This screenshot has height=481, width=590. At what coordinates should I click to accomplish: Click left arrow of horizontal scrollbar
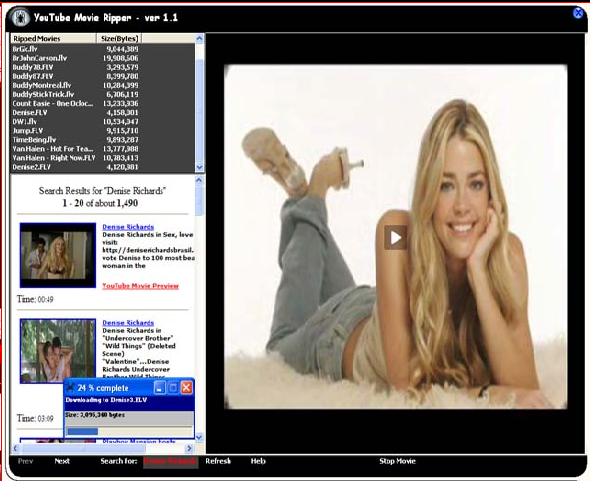click(16, 448)
